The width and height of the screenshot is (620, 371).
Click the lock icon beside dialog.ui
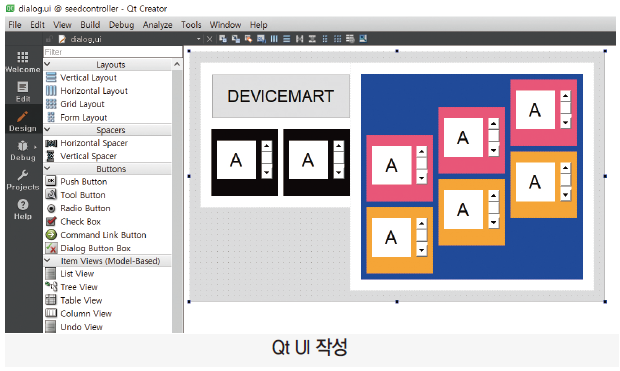[49, 39]
